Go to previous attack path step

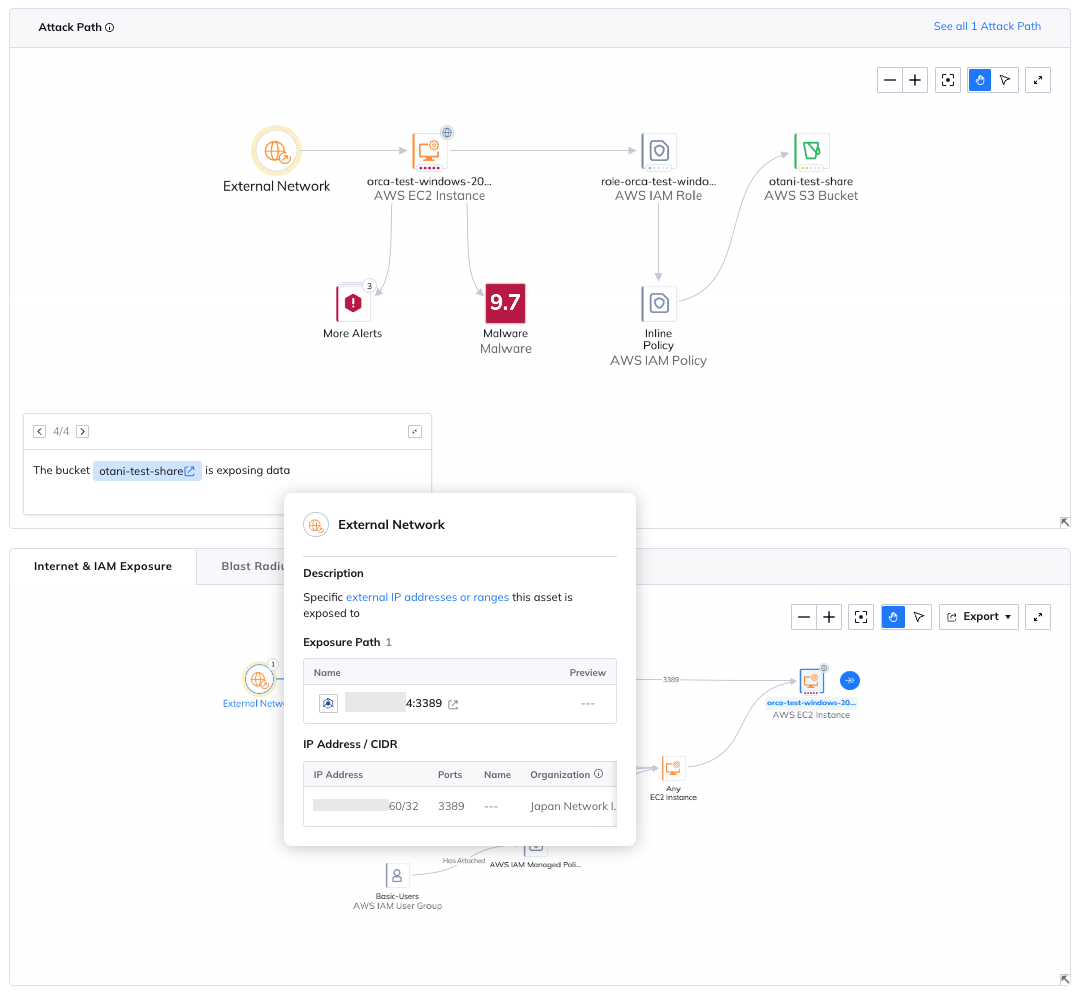39,432
